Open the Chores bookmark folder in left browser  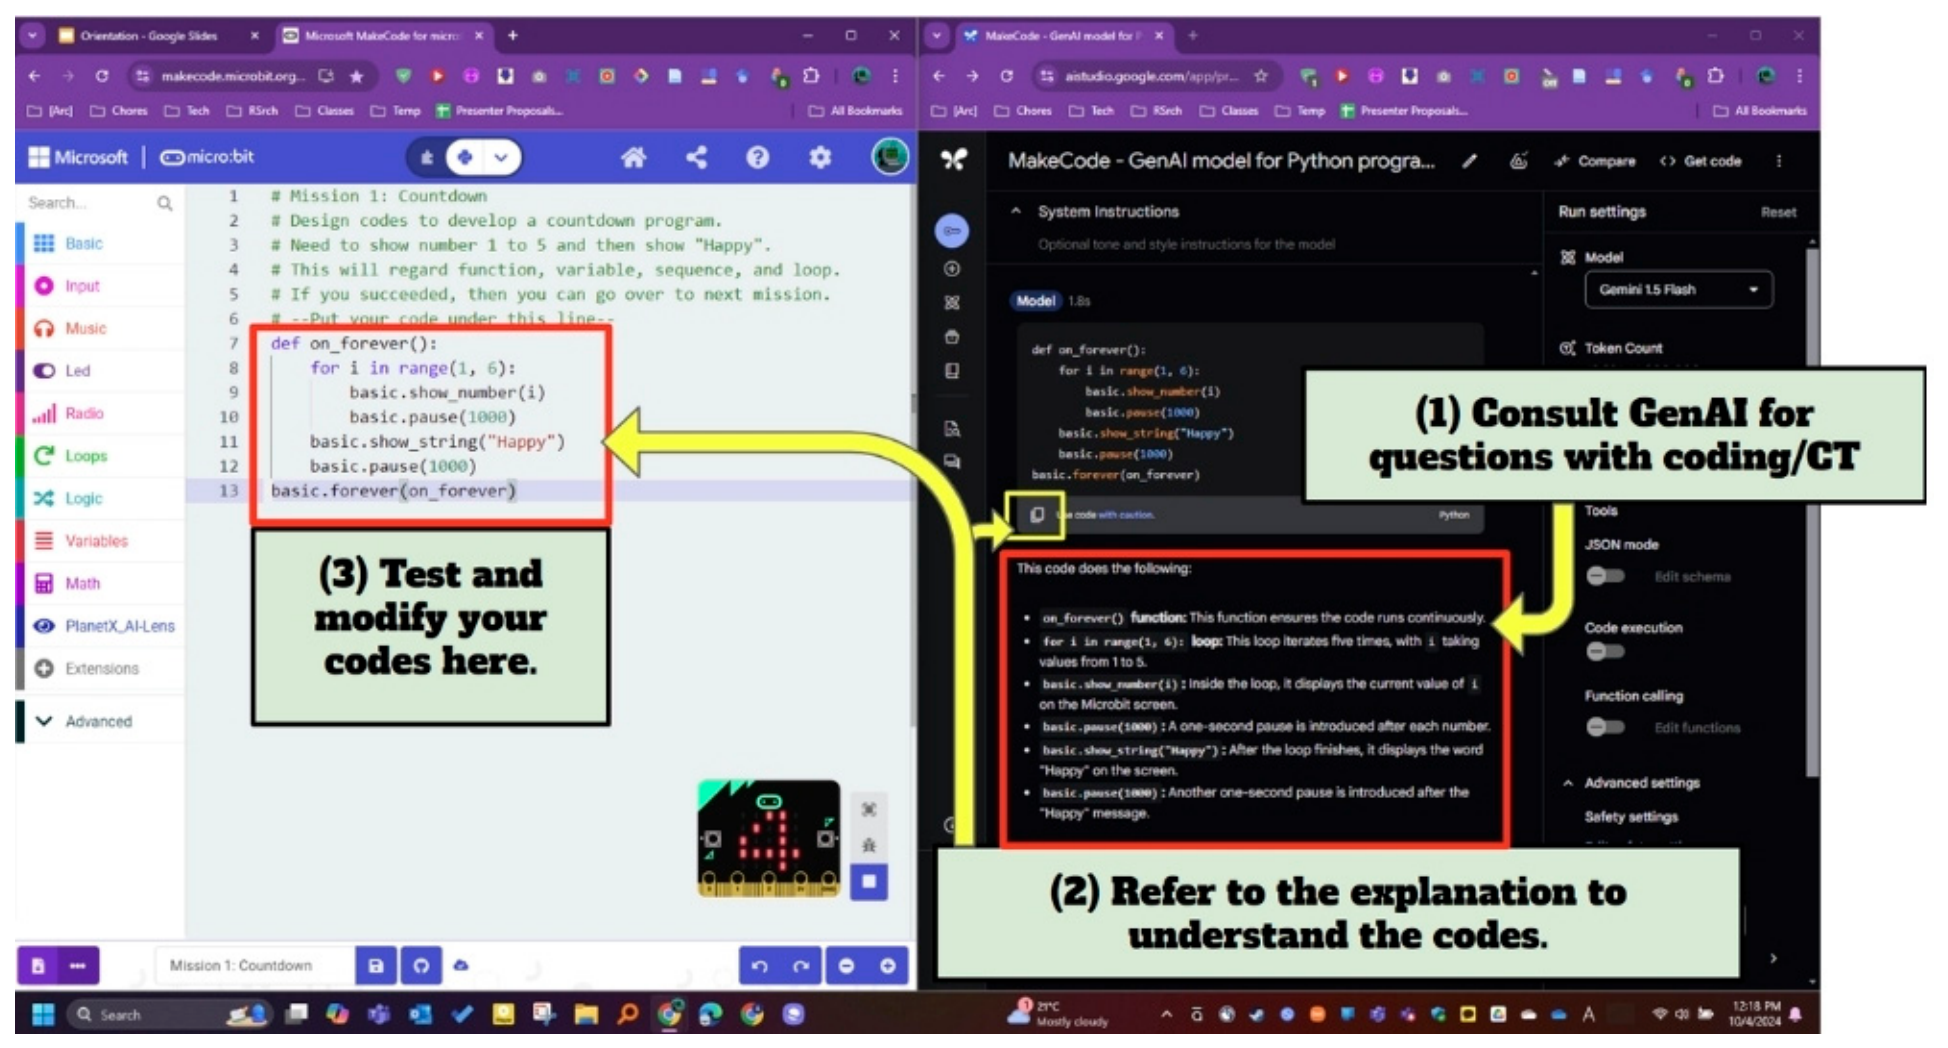[119, 111]
